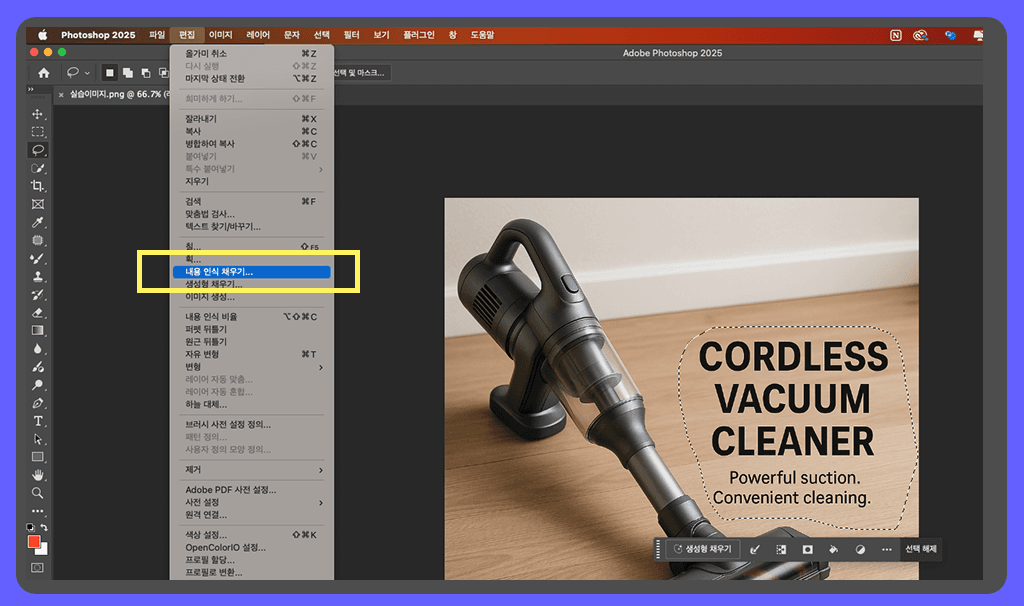Click 생성형 채우기 button in contextual taskbar

pos(703,549)
